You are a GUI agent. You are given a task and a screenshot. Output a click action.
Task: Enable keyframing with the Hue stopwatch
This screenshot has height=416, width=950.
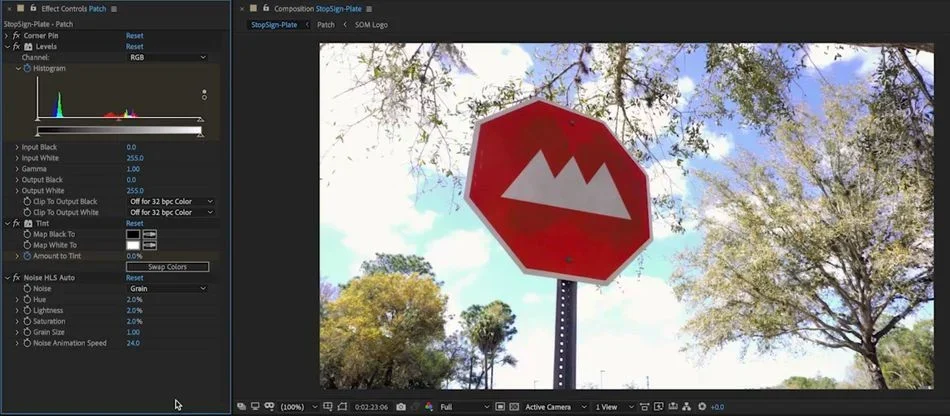(x=27, y=300)
